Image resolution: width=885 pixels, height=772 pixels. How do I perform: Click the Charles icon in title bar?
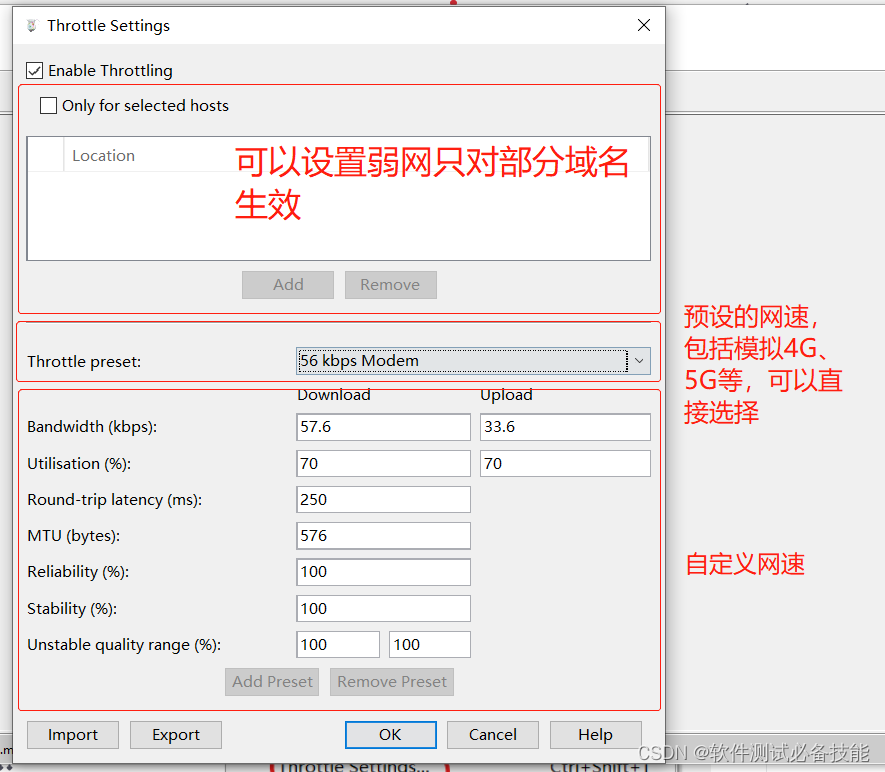click(x=32, y=25)
